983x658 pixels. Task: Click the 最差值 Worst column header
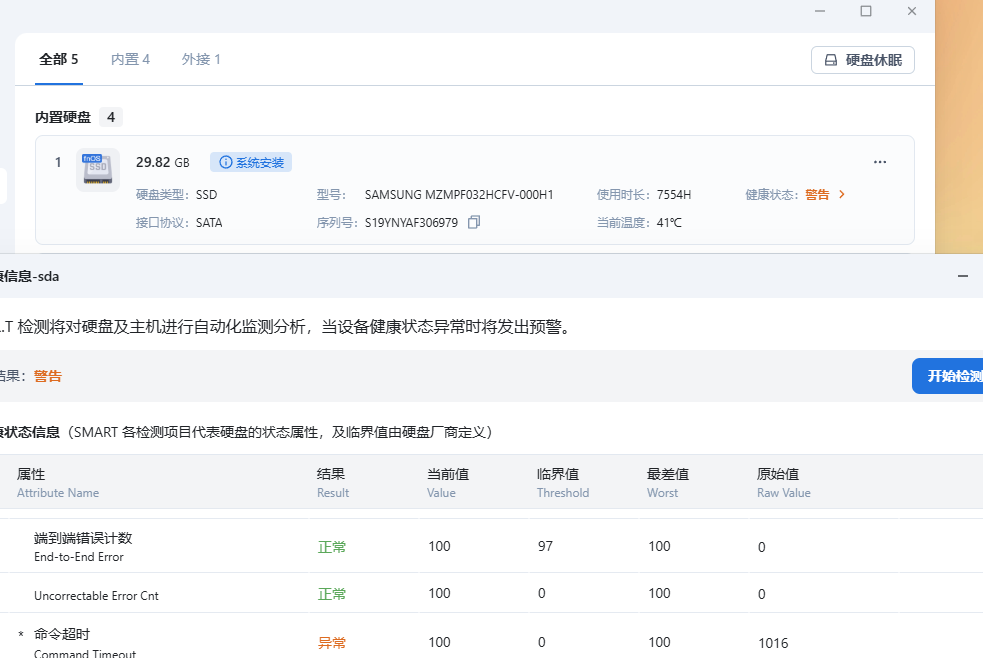(x=668, y=483)
